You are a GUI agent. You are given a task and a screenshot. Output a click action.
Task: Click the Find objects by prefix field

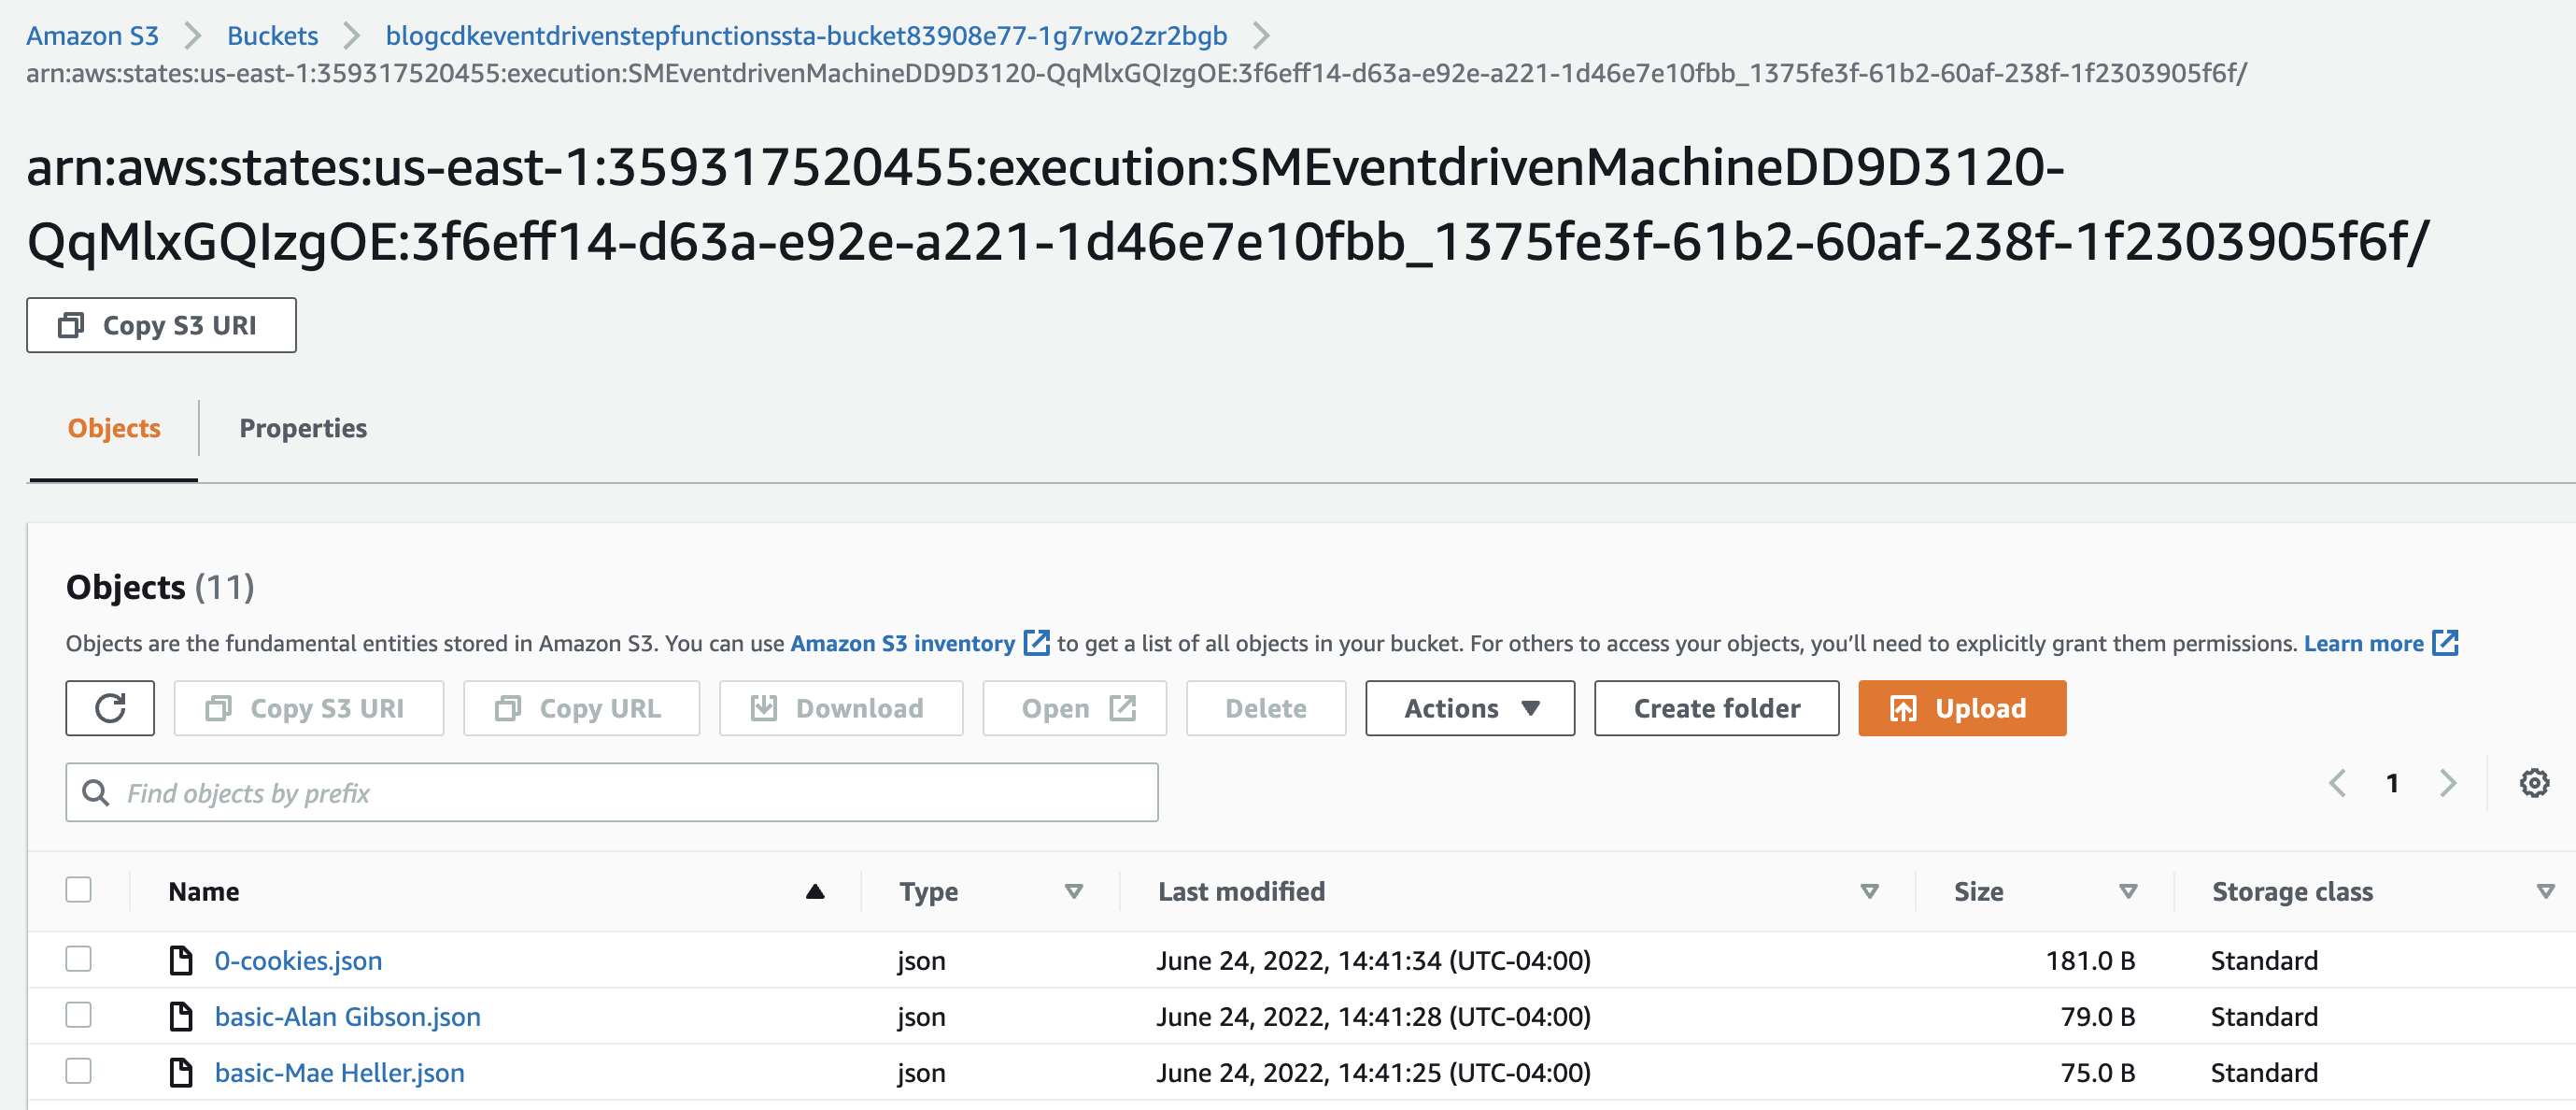(611, 793)
